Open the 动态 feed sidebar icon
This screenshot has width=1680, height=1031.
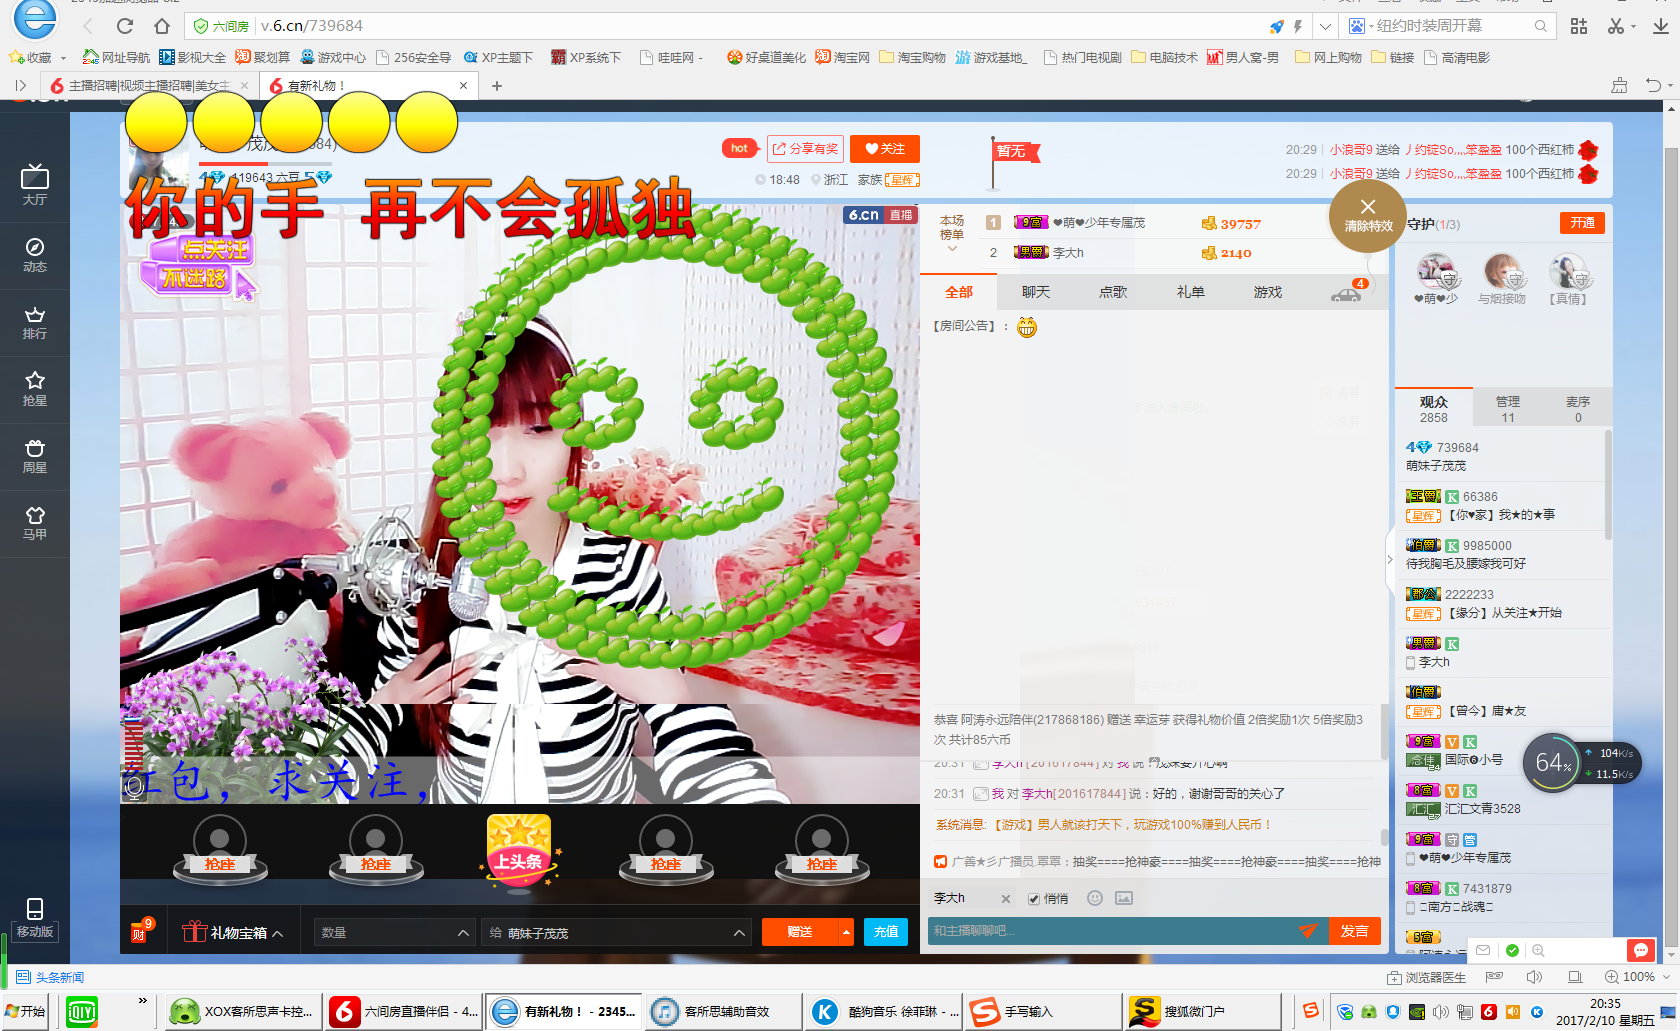[x=35, y=255]
